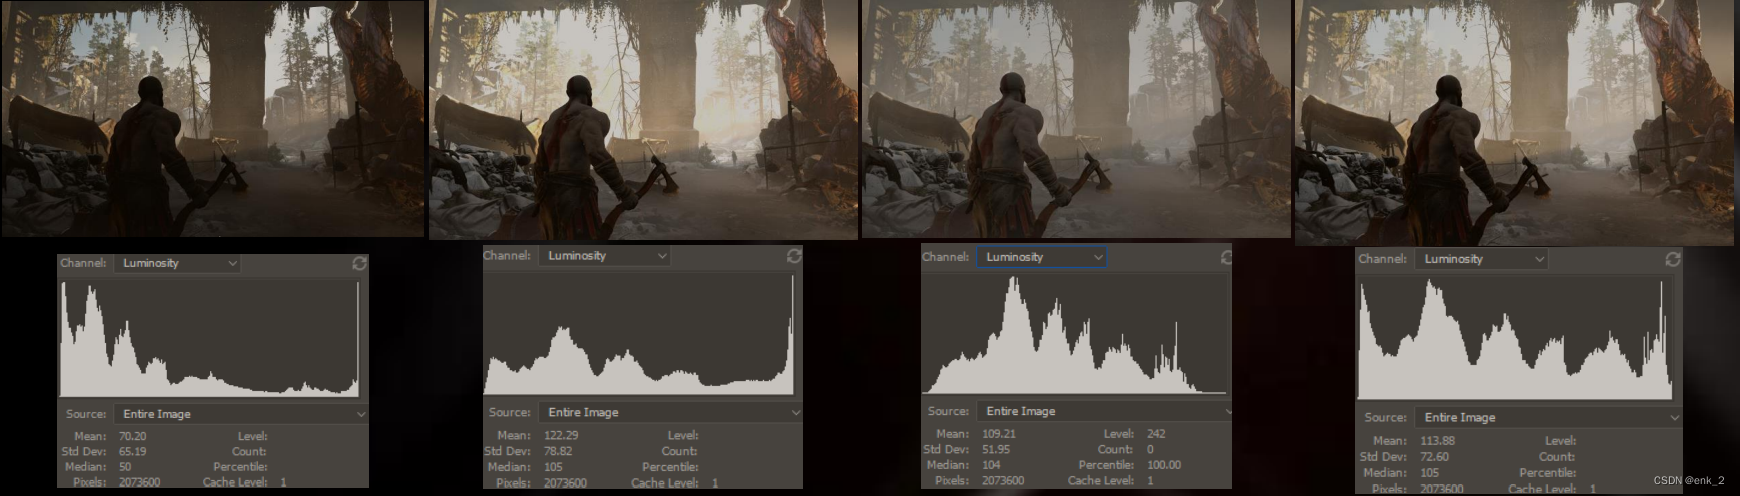Click Pixels 2073600 in the mean 109.21 panel

pyautogui.click(x=1003, y=480)
